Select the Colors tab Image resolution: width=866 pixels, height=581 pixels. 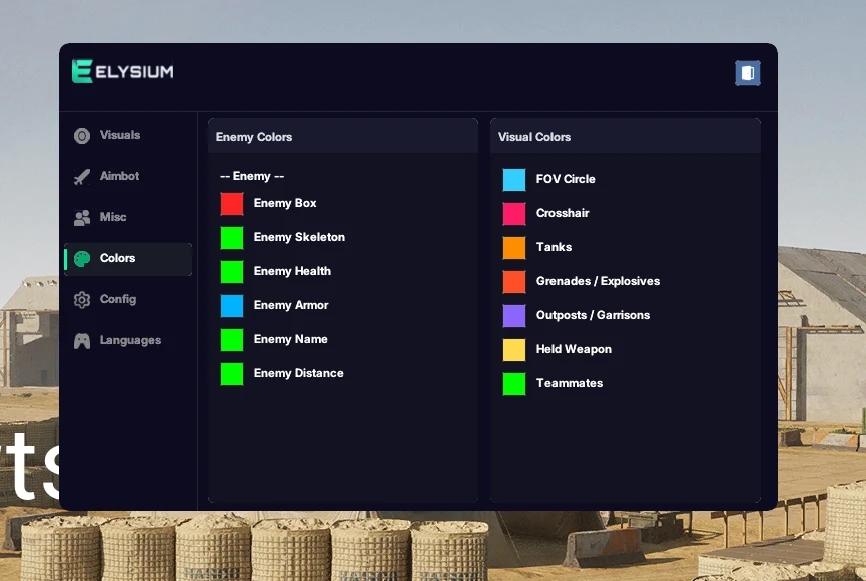(x=128, y=258)
